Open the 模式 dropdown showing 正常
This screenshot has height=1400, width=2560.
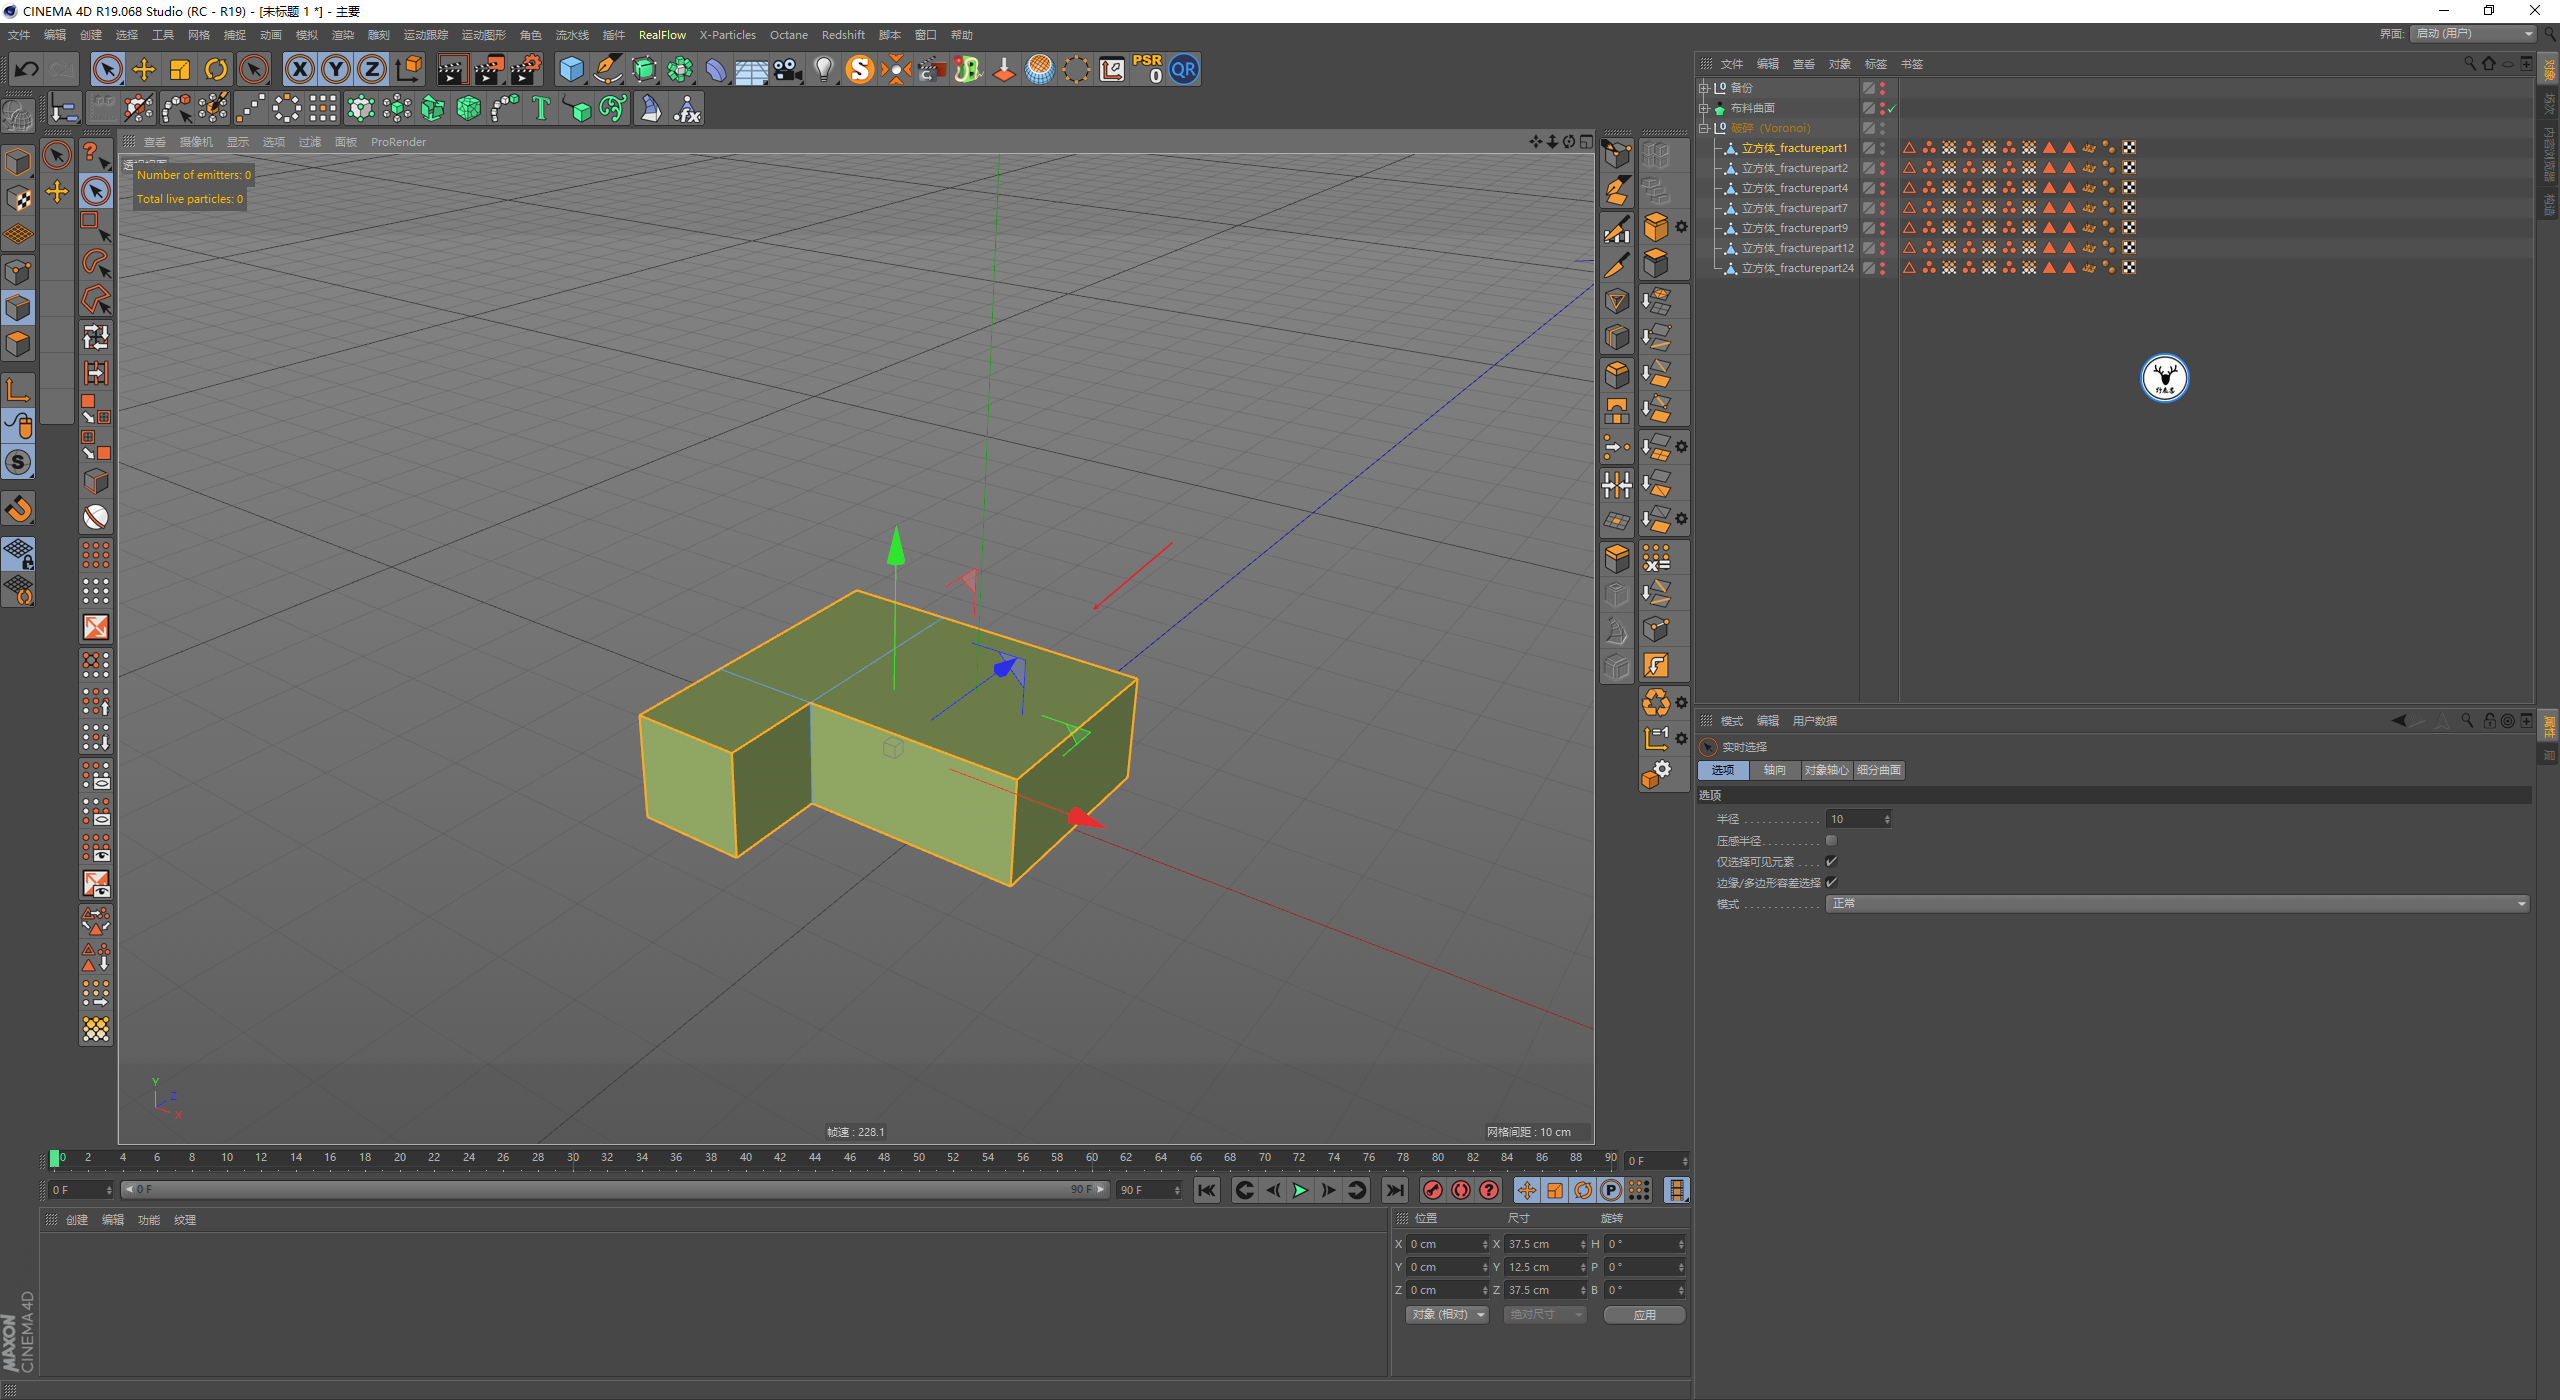click(x=2176, y=903)
